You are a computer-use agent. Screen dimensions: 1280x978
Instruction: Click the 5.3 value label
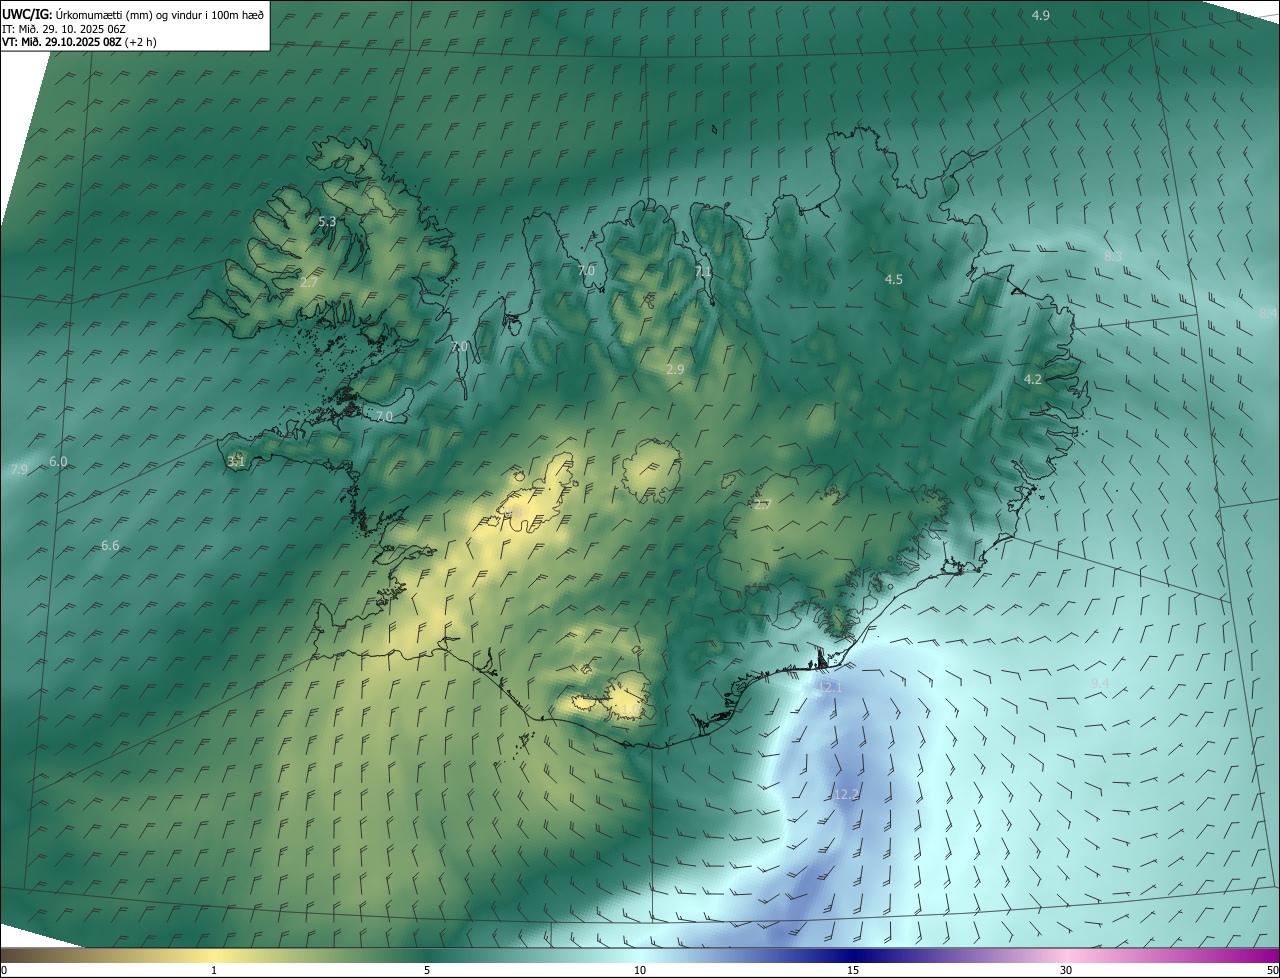coord(327,221)
